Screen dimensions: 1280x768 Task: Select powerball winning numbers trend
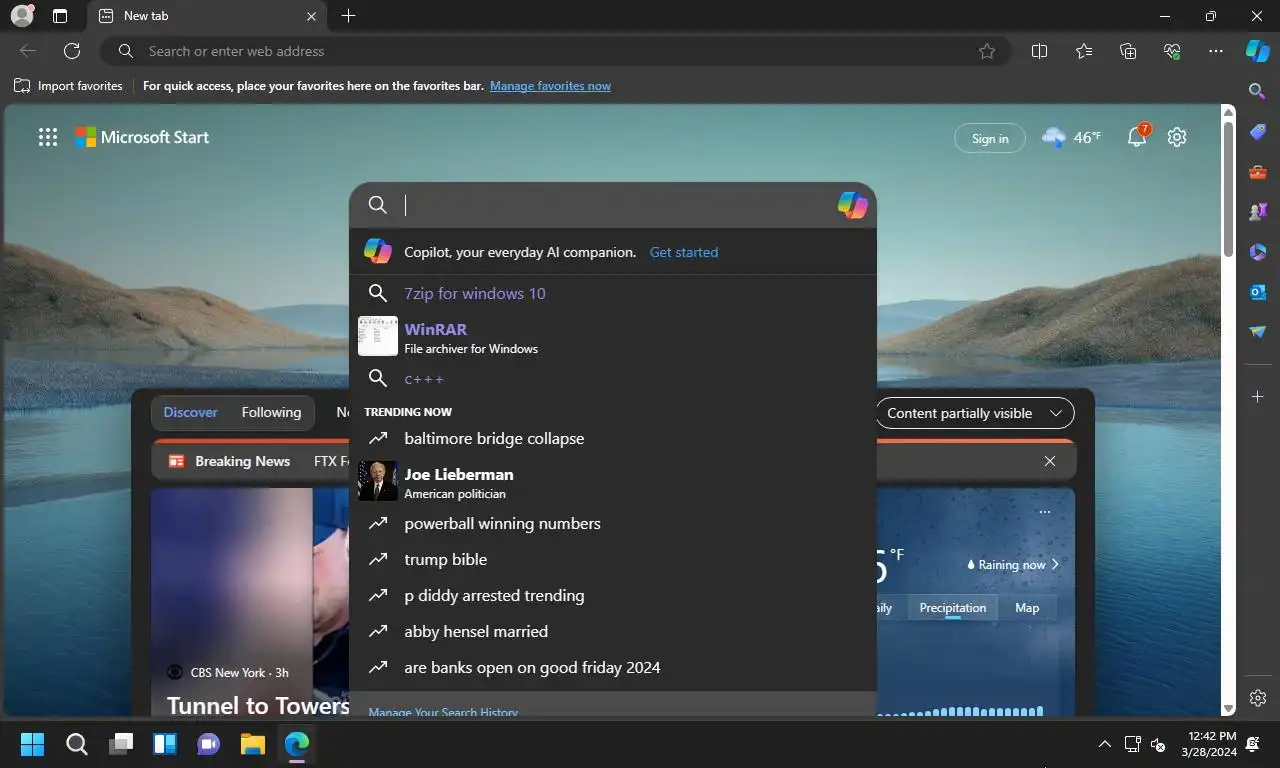pos(612,523)
